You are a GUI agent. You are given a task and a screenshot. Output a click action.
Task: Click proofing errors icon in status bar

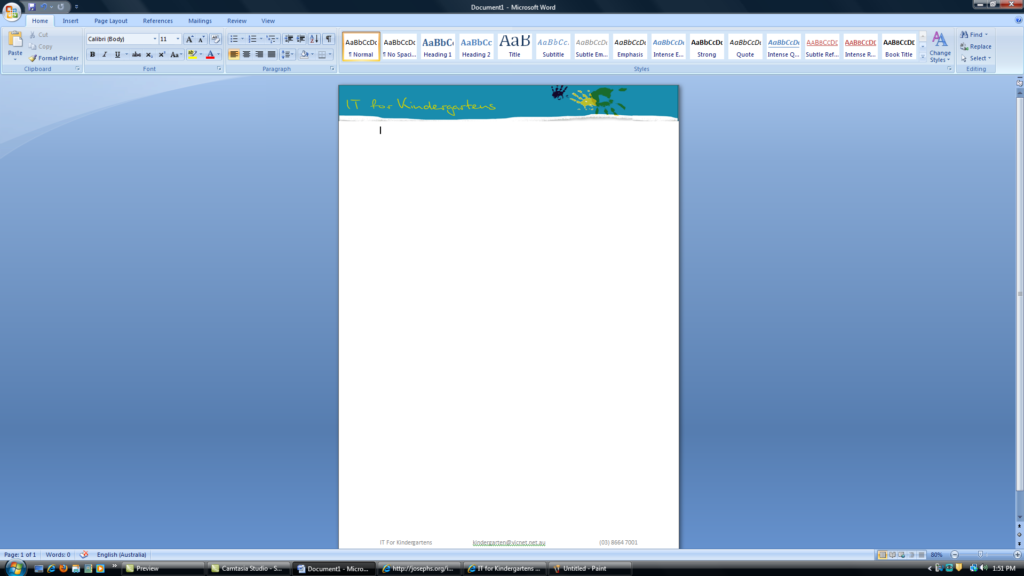(x=84, y=554)
